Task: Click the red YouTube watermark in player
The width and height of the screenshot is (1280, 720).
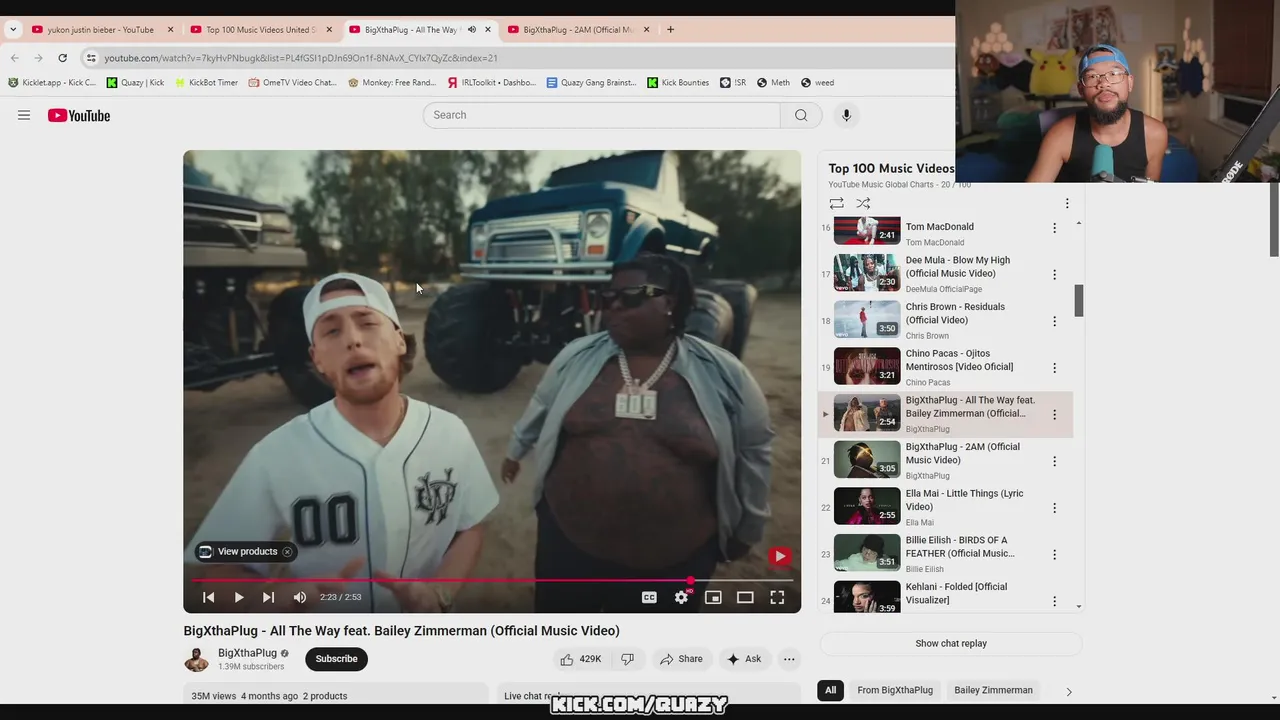Action: pyautogui.click(x=780, y=556)
